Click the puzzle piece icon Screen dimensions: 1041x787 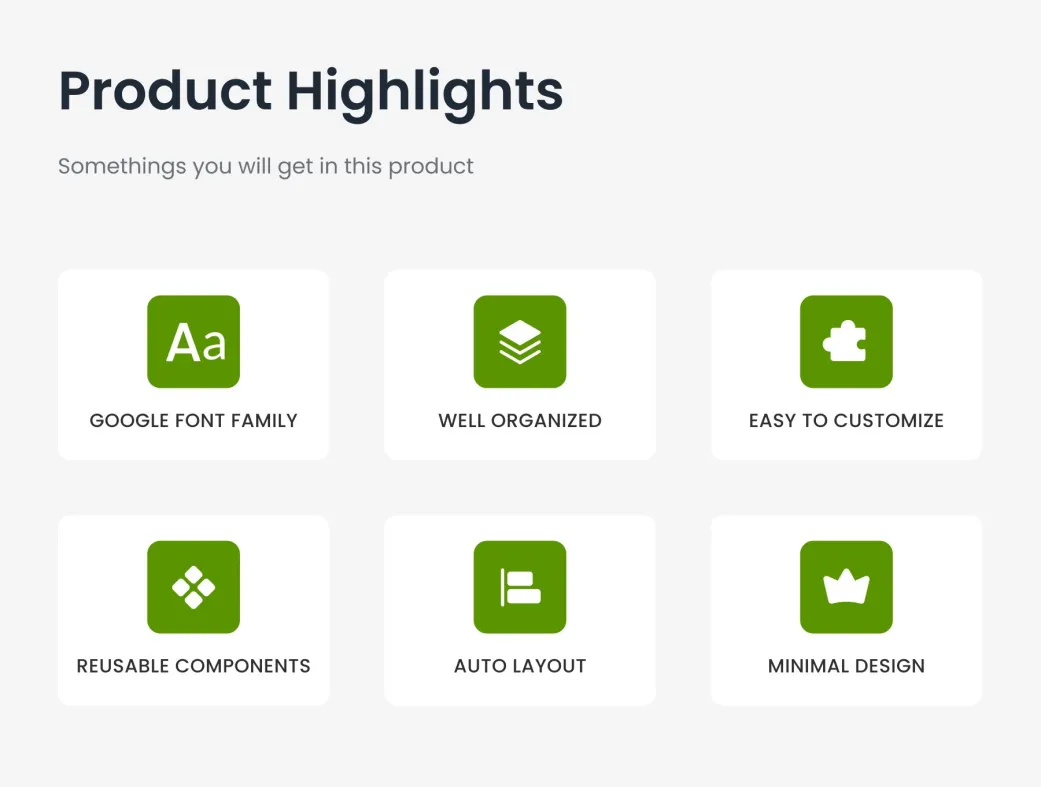(846, 342)
